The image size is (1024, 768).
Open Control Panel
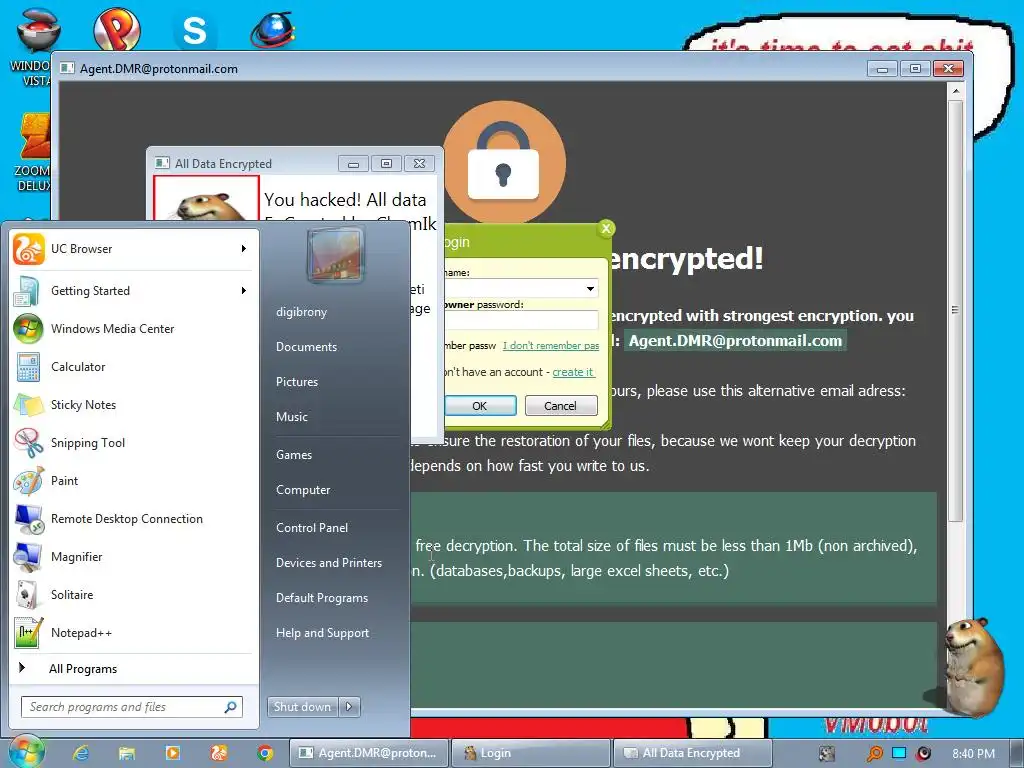coord(312,528)
